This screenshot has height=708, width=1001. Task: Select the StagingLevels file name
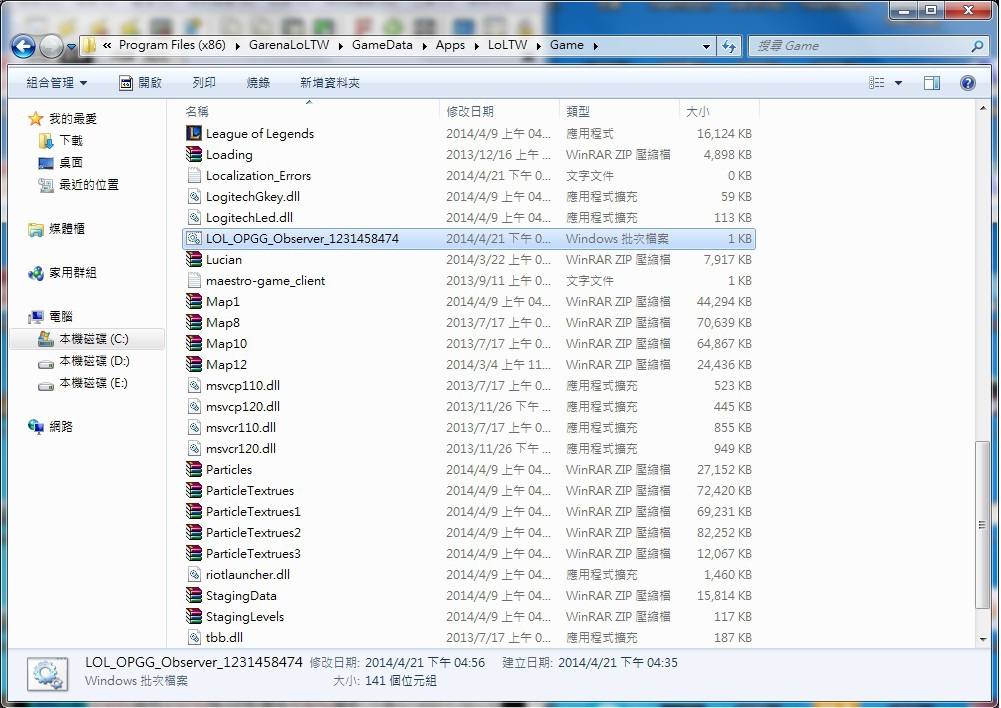click(245, 617)
